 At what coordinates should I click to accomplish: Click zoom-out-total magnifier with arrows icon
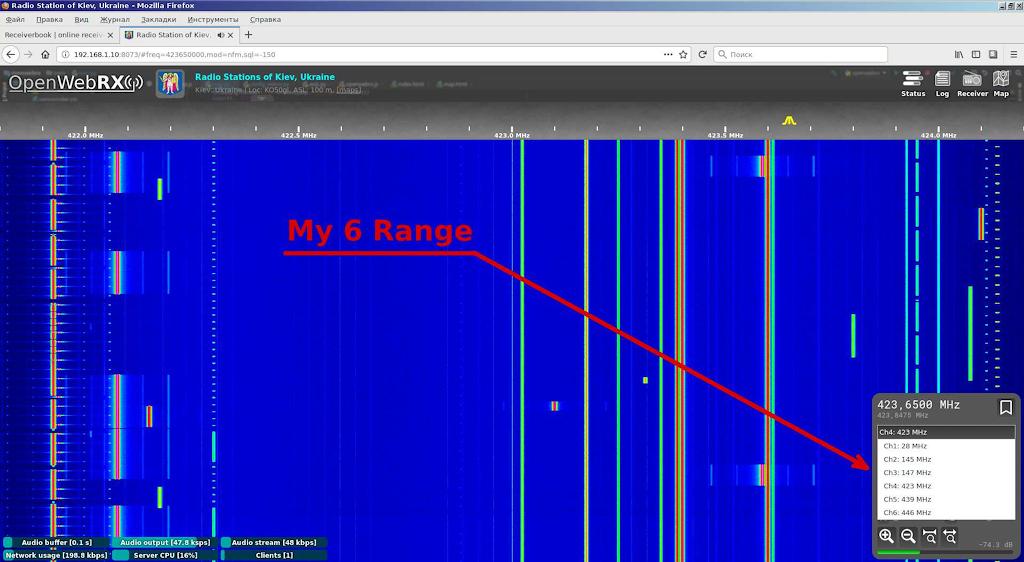(950, 536)
